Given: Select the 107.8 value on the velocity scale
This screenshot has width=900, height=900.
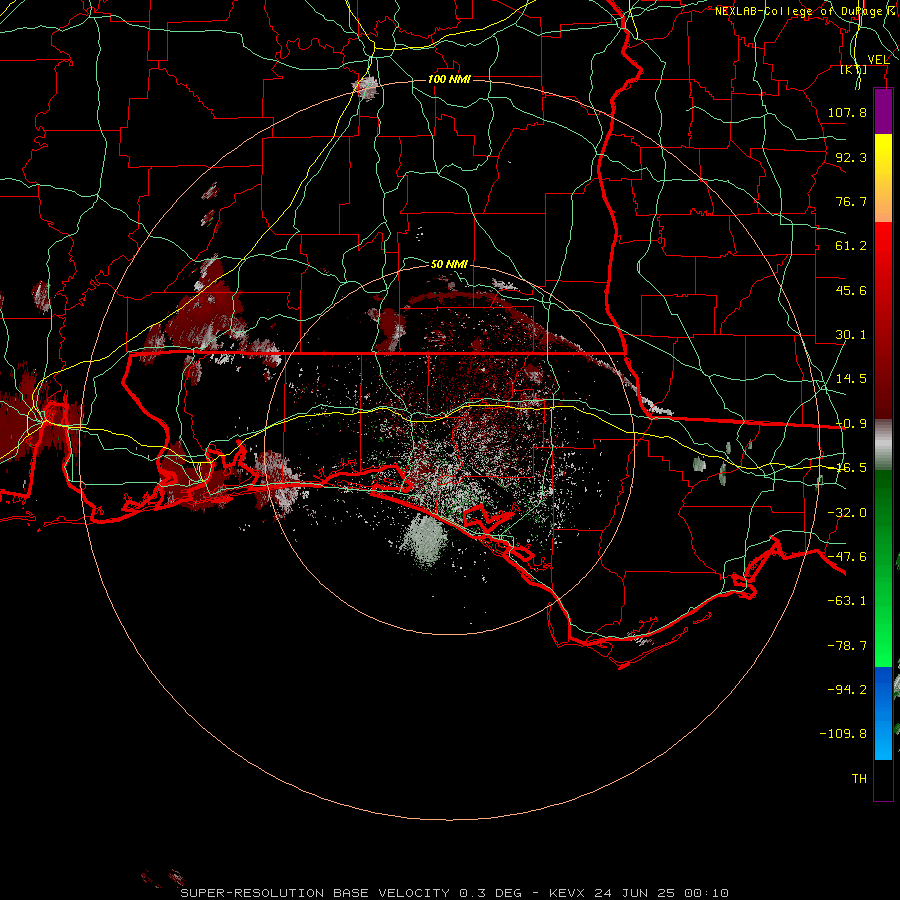Looking at the screenshot, I should (847, 112).
